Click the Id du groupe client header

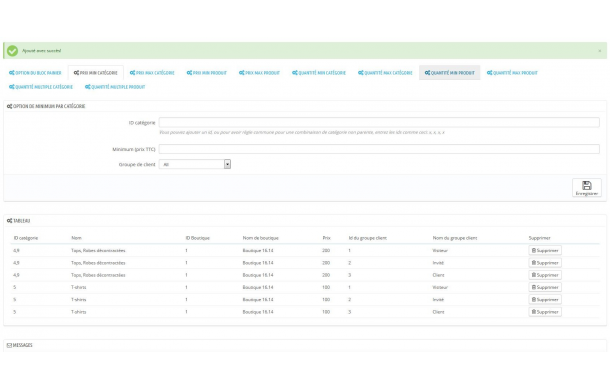[368, 238]
